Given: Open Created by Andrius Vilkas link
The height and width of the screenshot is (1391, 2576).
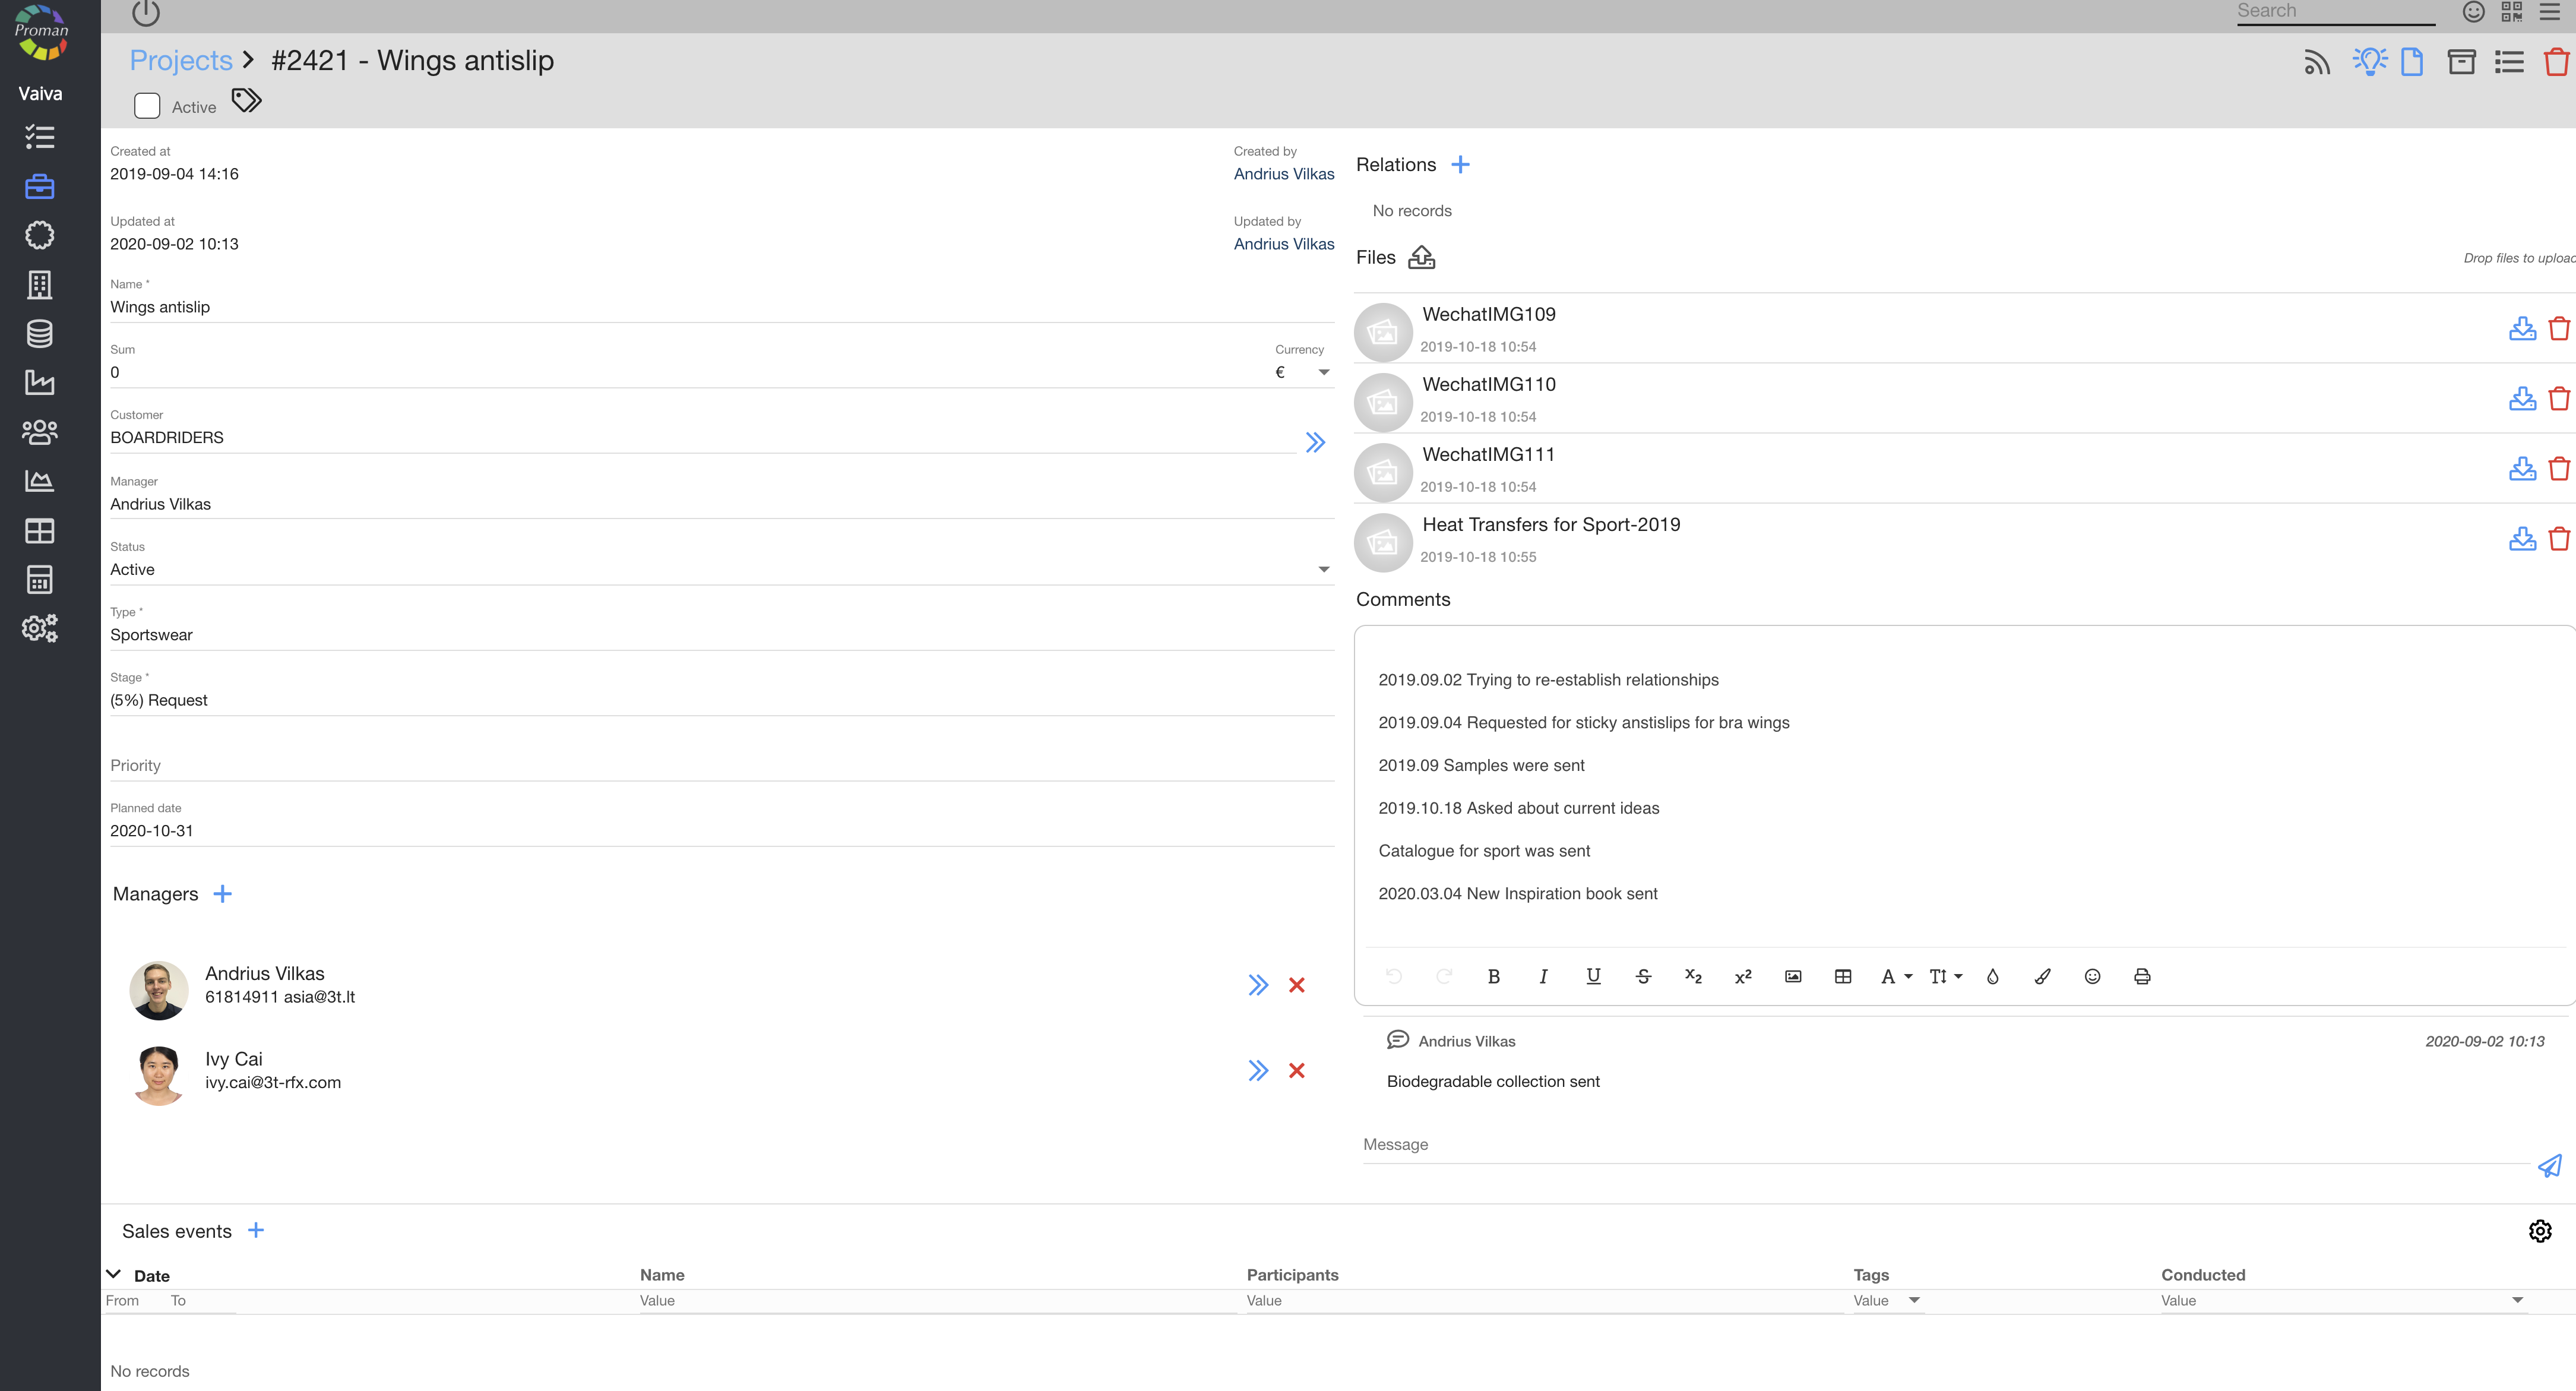Looking at the screenshot, I should [1283, 174].
